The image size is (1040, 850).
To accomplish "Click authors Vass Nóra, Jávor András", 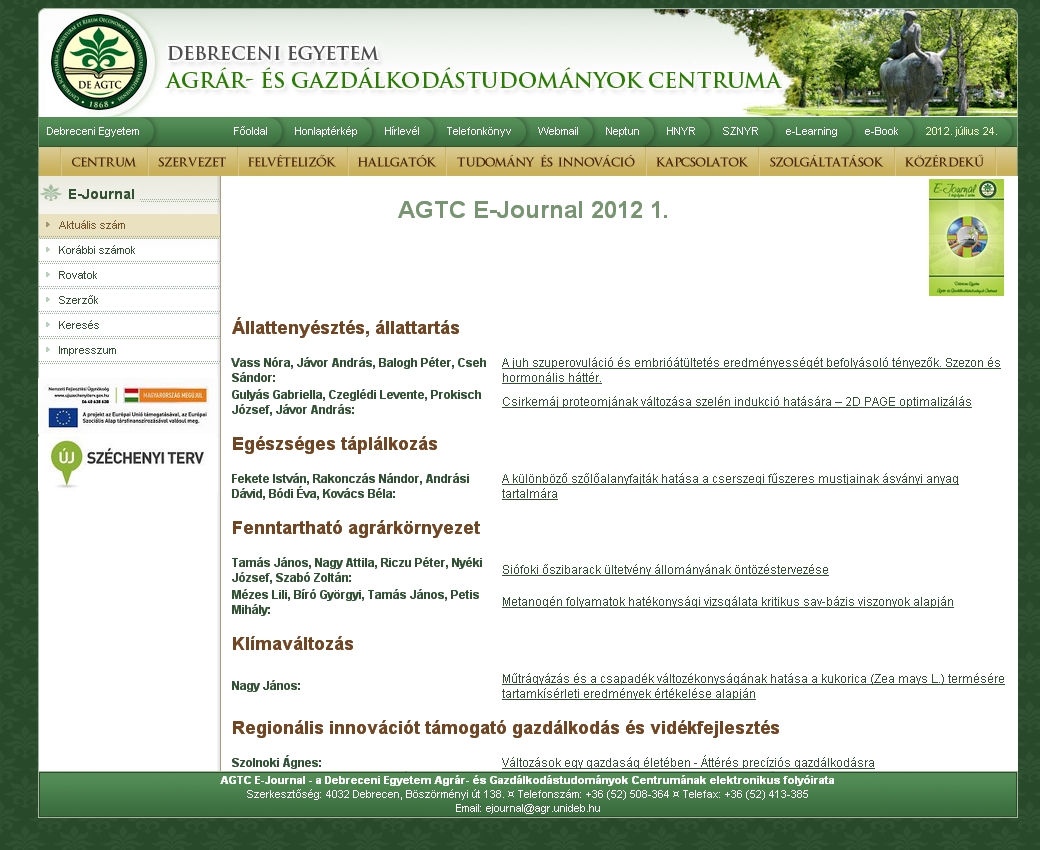I will pos(302,363).
